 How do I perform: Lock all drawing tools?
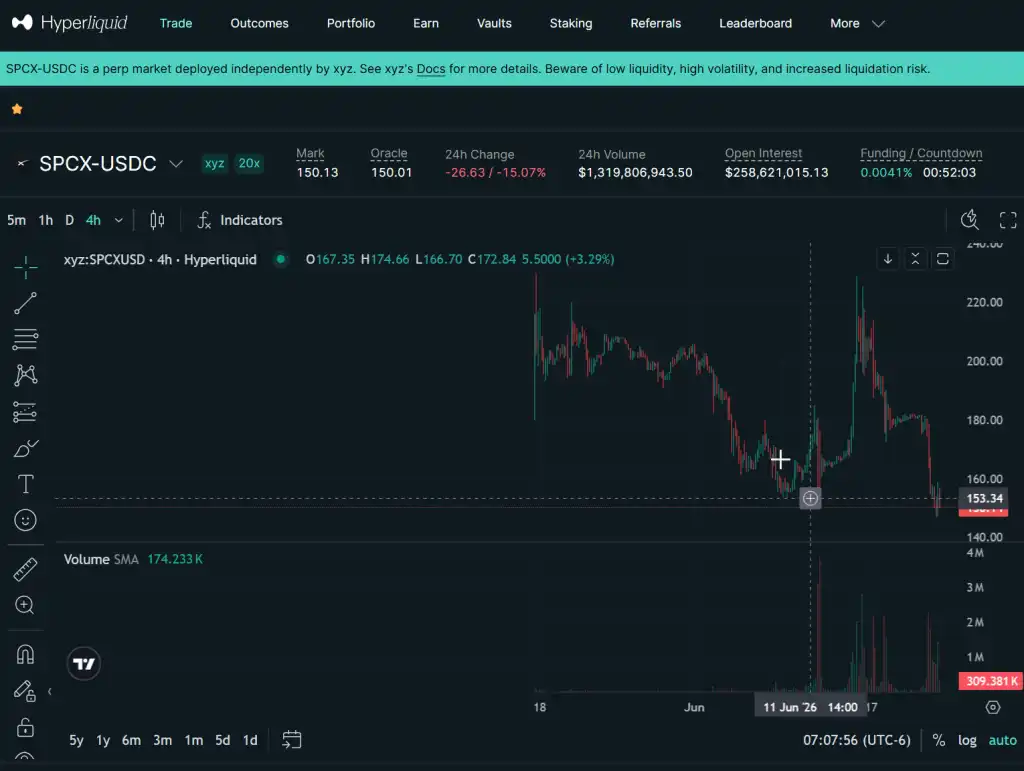coord(25,727)
